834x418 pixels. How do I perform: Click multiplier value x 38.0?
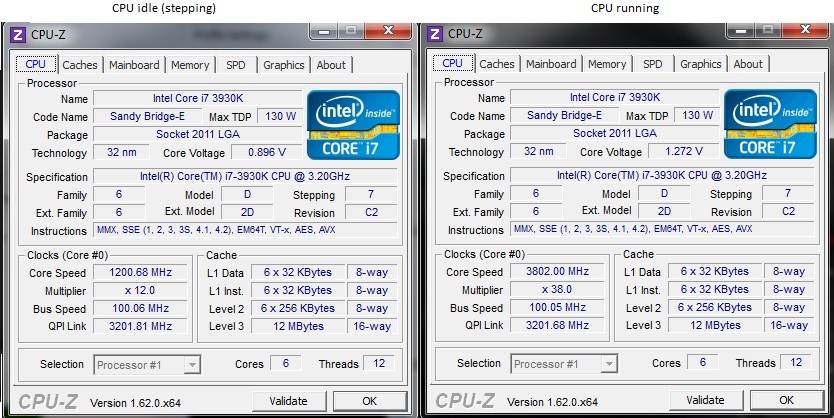tap(557, 289)
